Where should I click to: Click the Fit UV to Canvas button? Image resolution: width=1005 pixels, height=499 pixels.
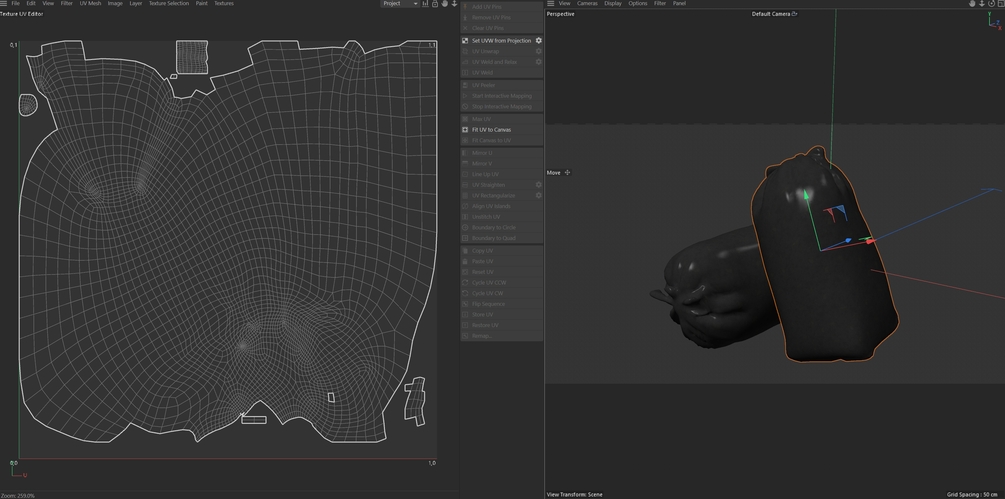(x=502, y=129)
